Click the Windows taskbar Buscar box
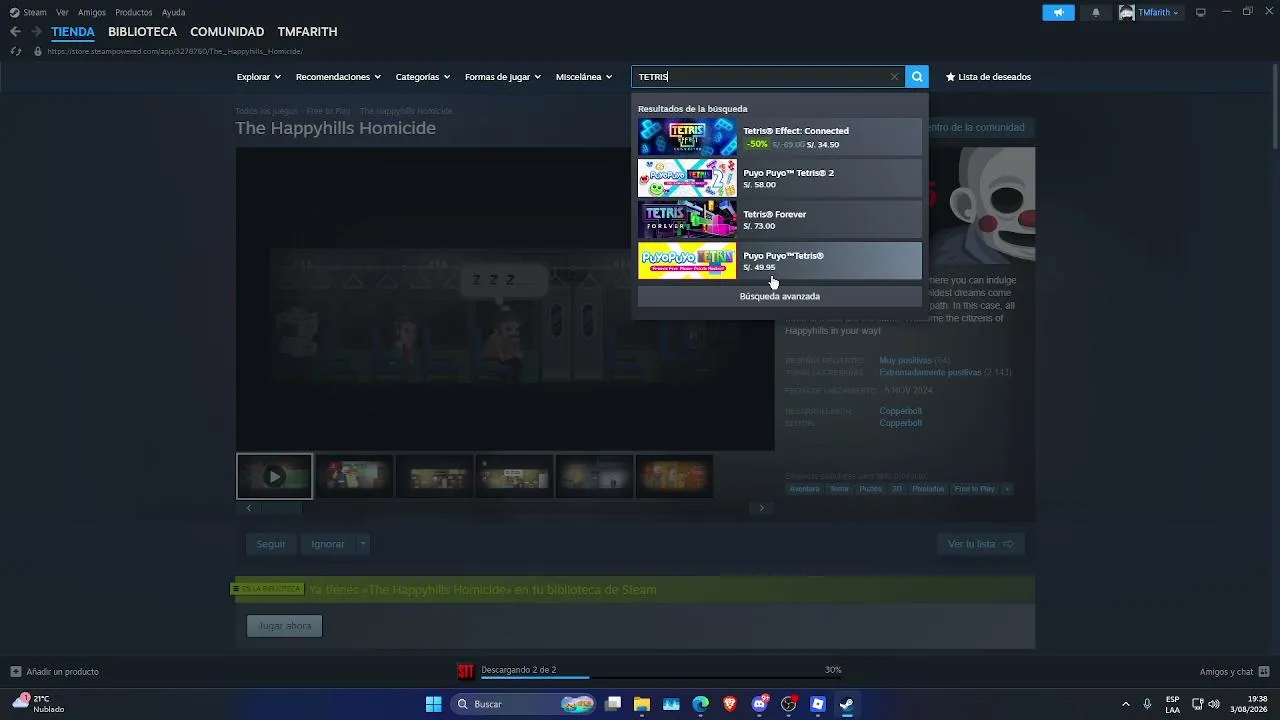This screenshot has height=720, width=1280. pos(523,704)
